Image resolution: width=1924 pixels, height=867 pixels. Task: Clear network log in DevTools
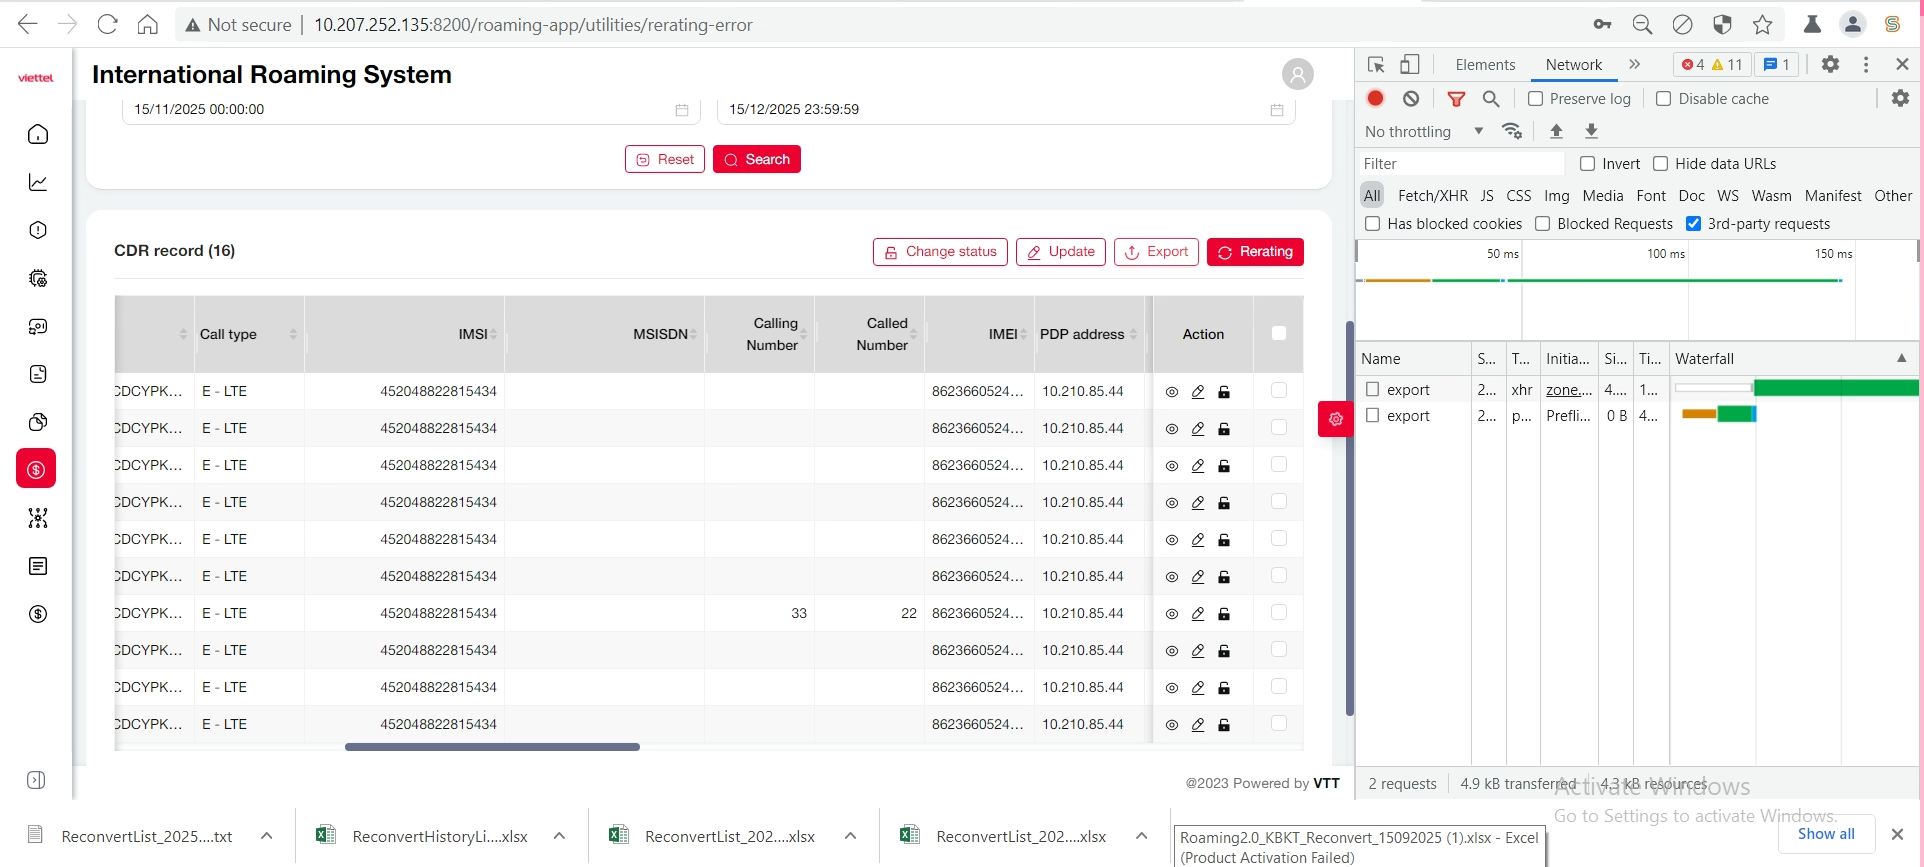click(x=1411, y=99)
